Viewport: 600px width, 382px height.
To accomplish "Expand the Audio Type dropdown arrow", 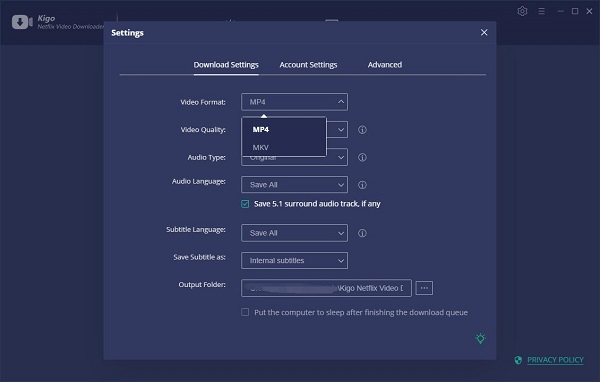I will pos(341,157).
